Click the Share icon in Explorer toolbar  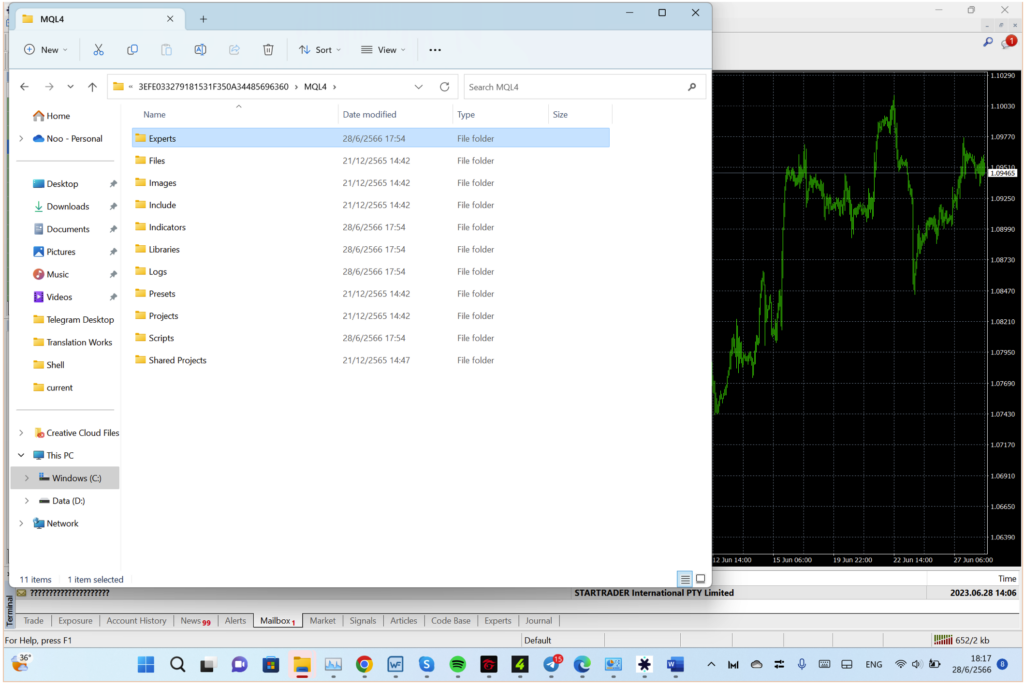click(234, 50)
